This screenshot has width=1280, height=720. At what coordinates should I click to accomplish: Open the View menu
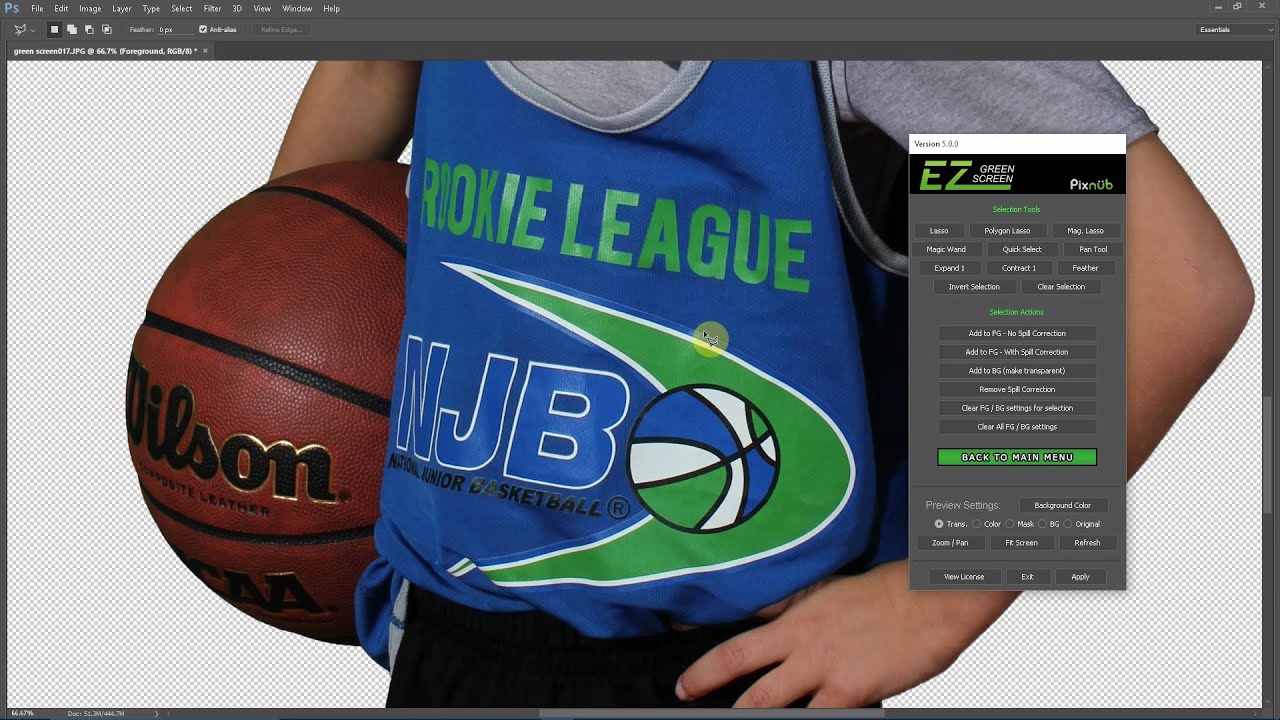click(262, 8)
